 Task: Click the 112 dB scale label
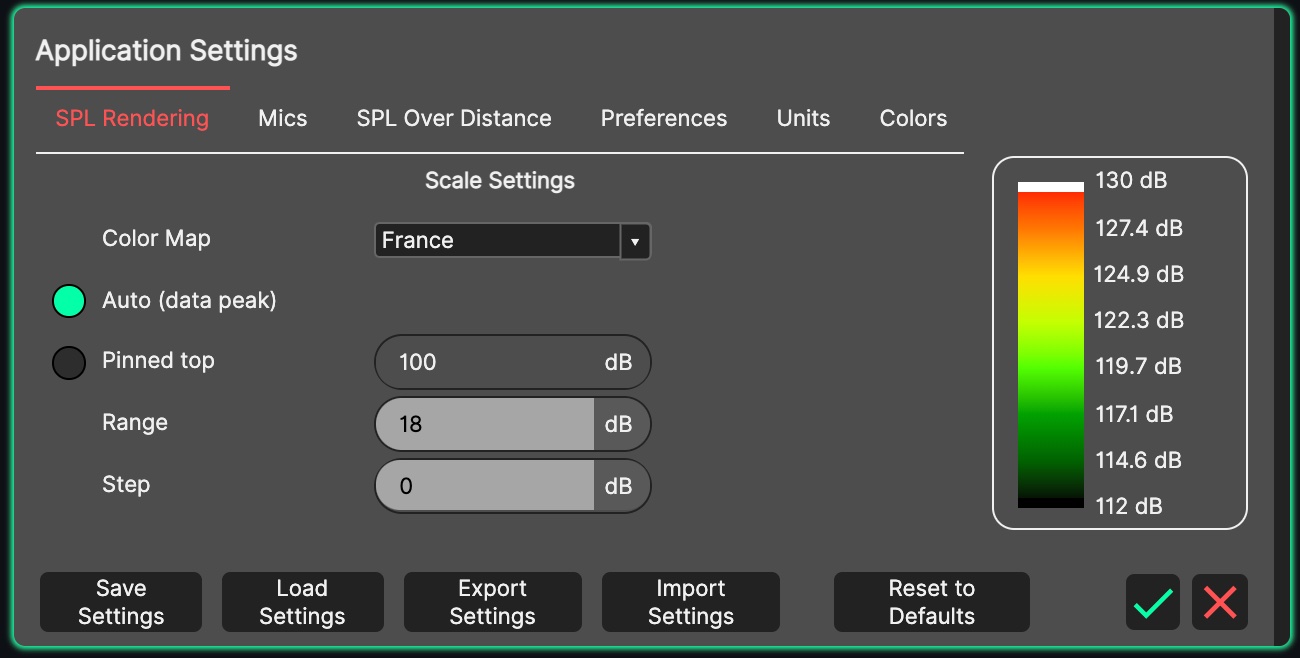point(1129,507)
